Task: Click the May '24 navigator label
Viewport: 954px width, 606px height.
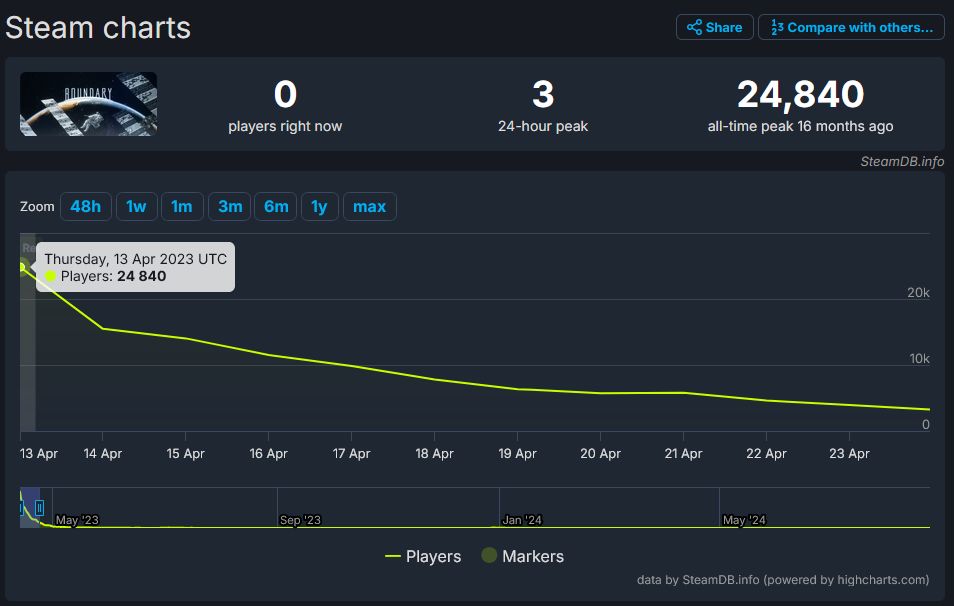Action: pyautogui.click(x=744, y=520)
